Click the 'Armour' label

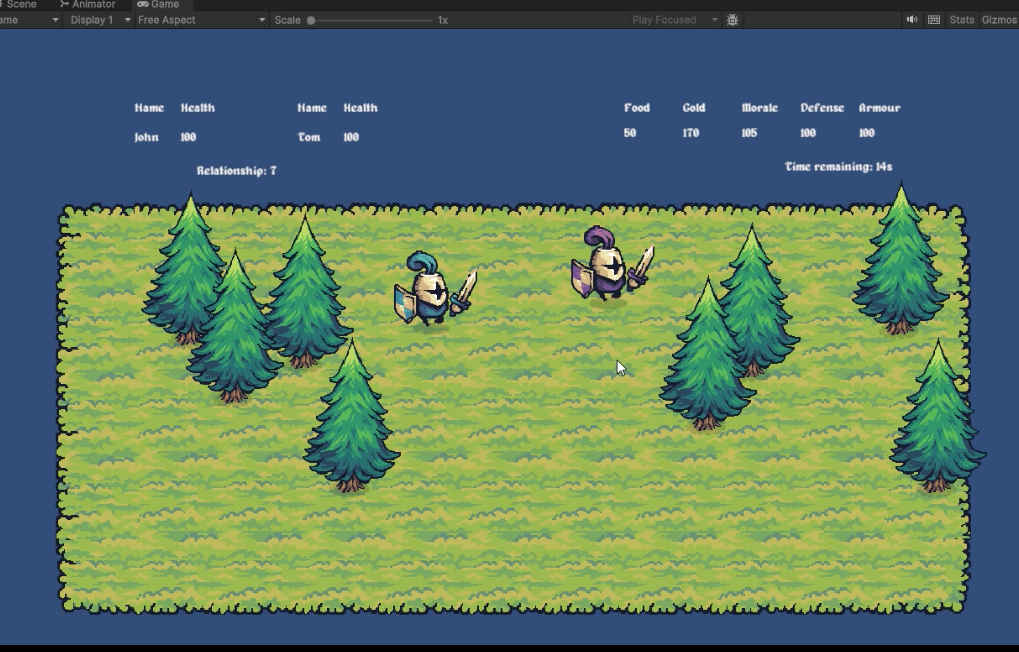click(879, 108)
